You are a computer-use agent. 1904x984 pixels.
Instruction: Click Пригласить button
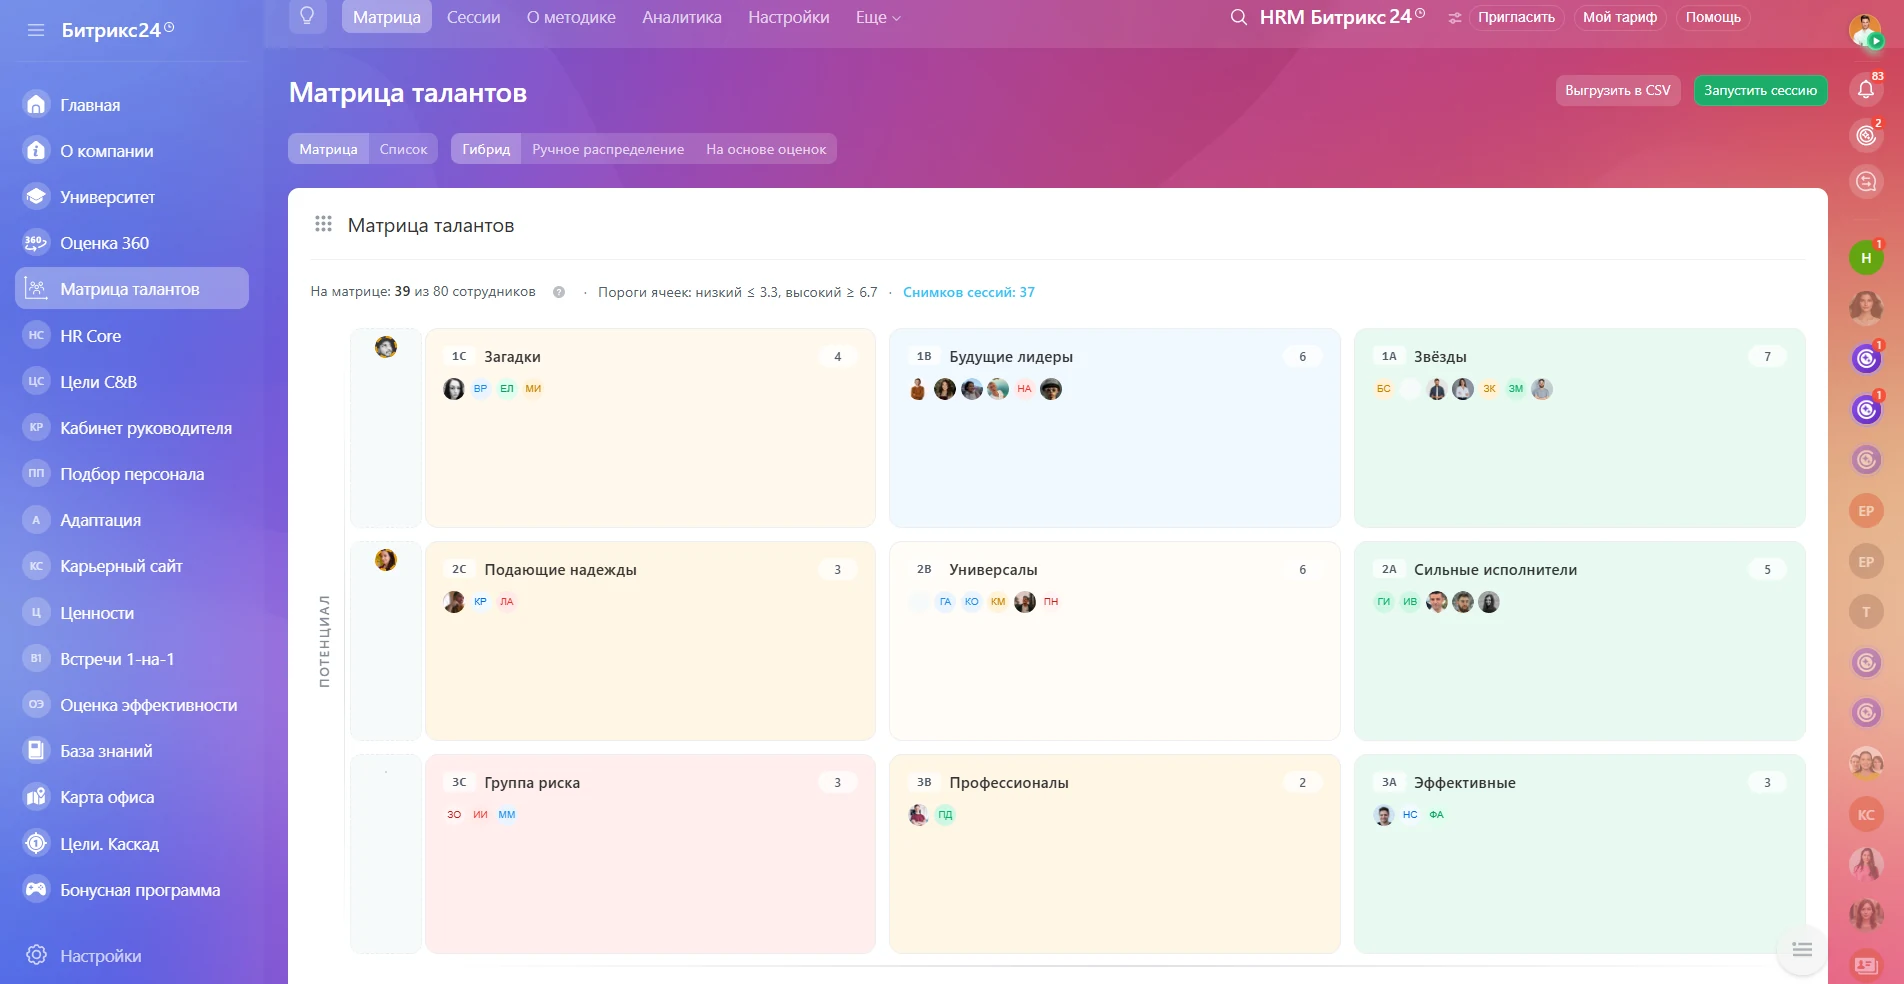pyautogui.click(x=1516, y=17)
